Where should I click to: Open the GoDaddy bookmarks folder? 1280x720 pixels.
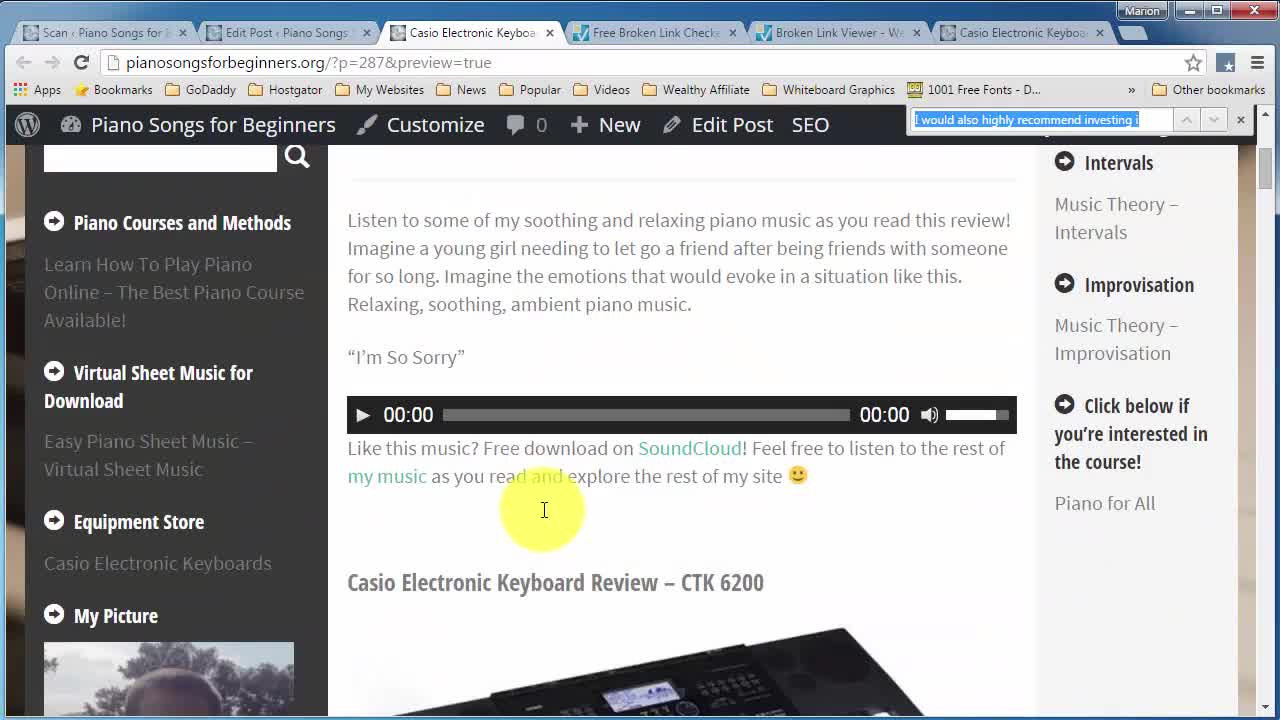(200, 90)
